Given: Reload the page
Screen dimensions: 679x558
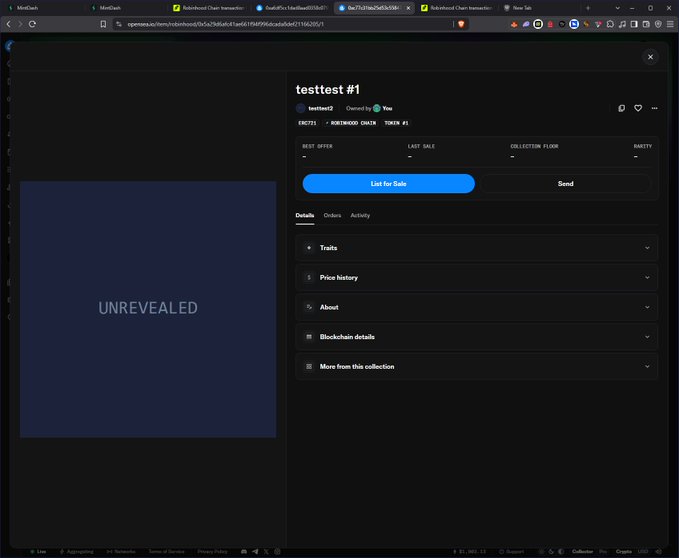Looking at the screenshot, I should click(32, 24).
